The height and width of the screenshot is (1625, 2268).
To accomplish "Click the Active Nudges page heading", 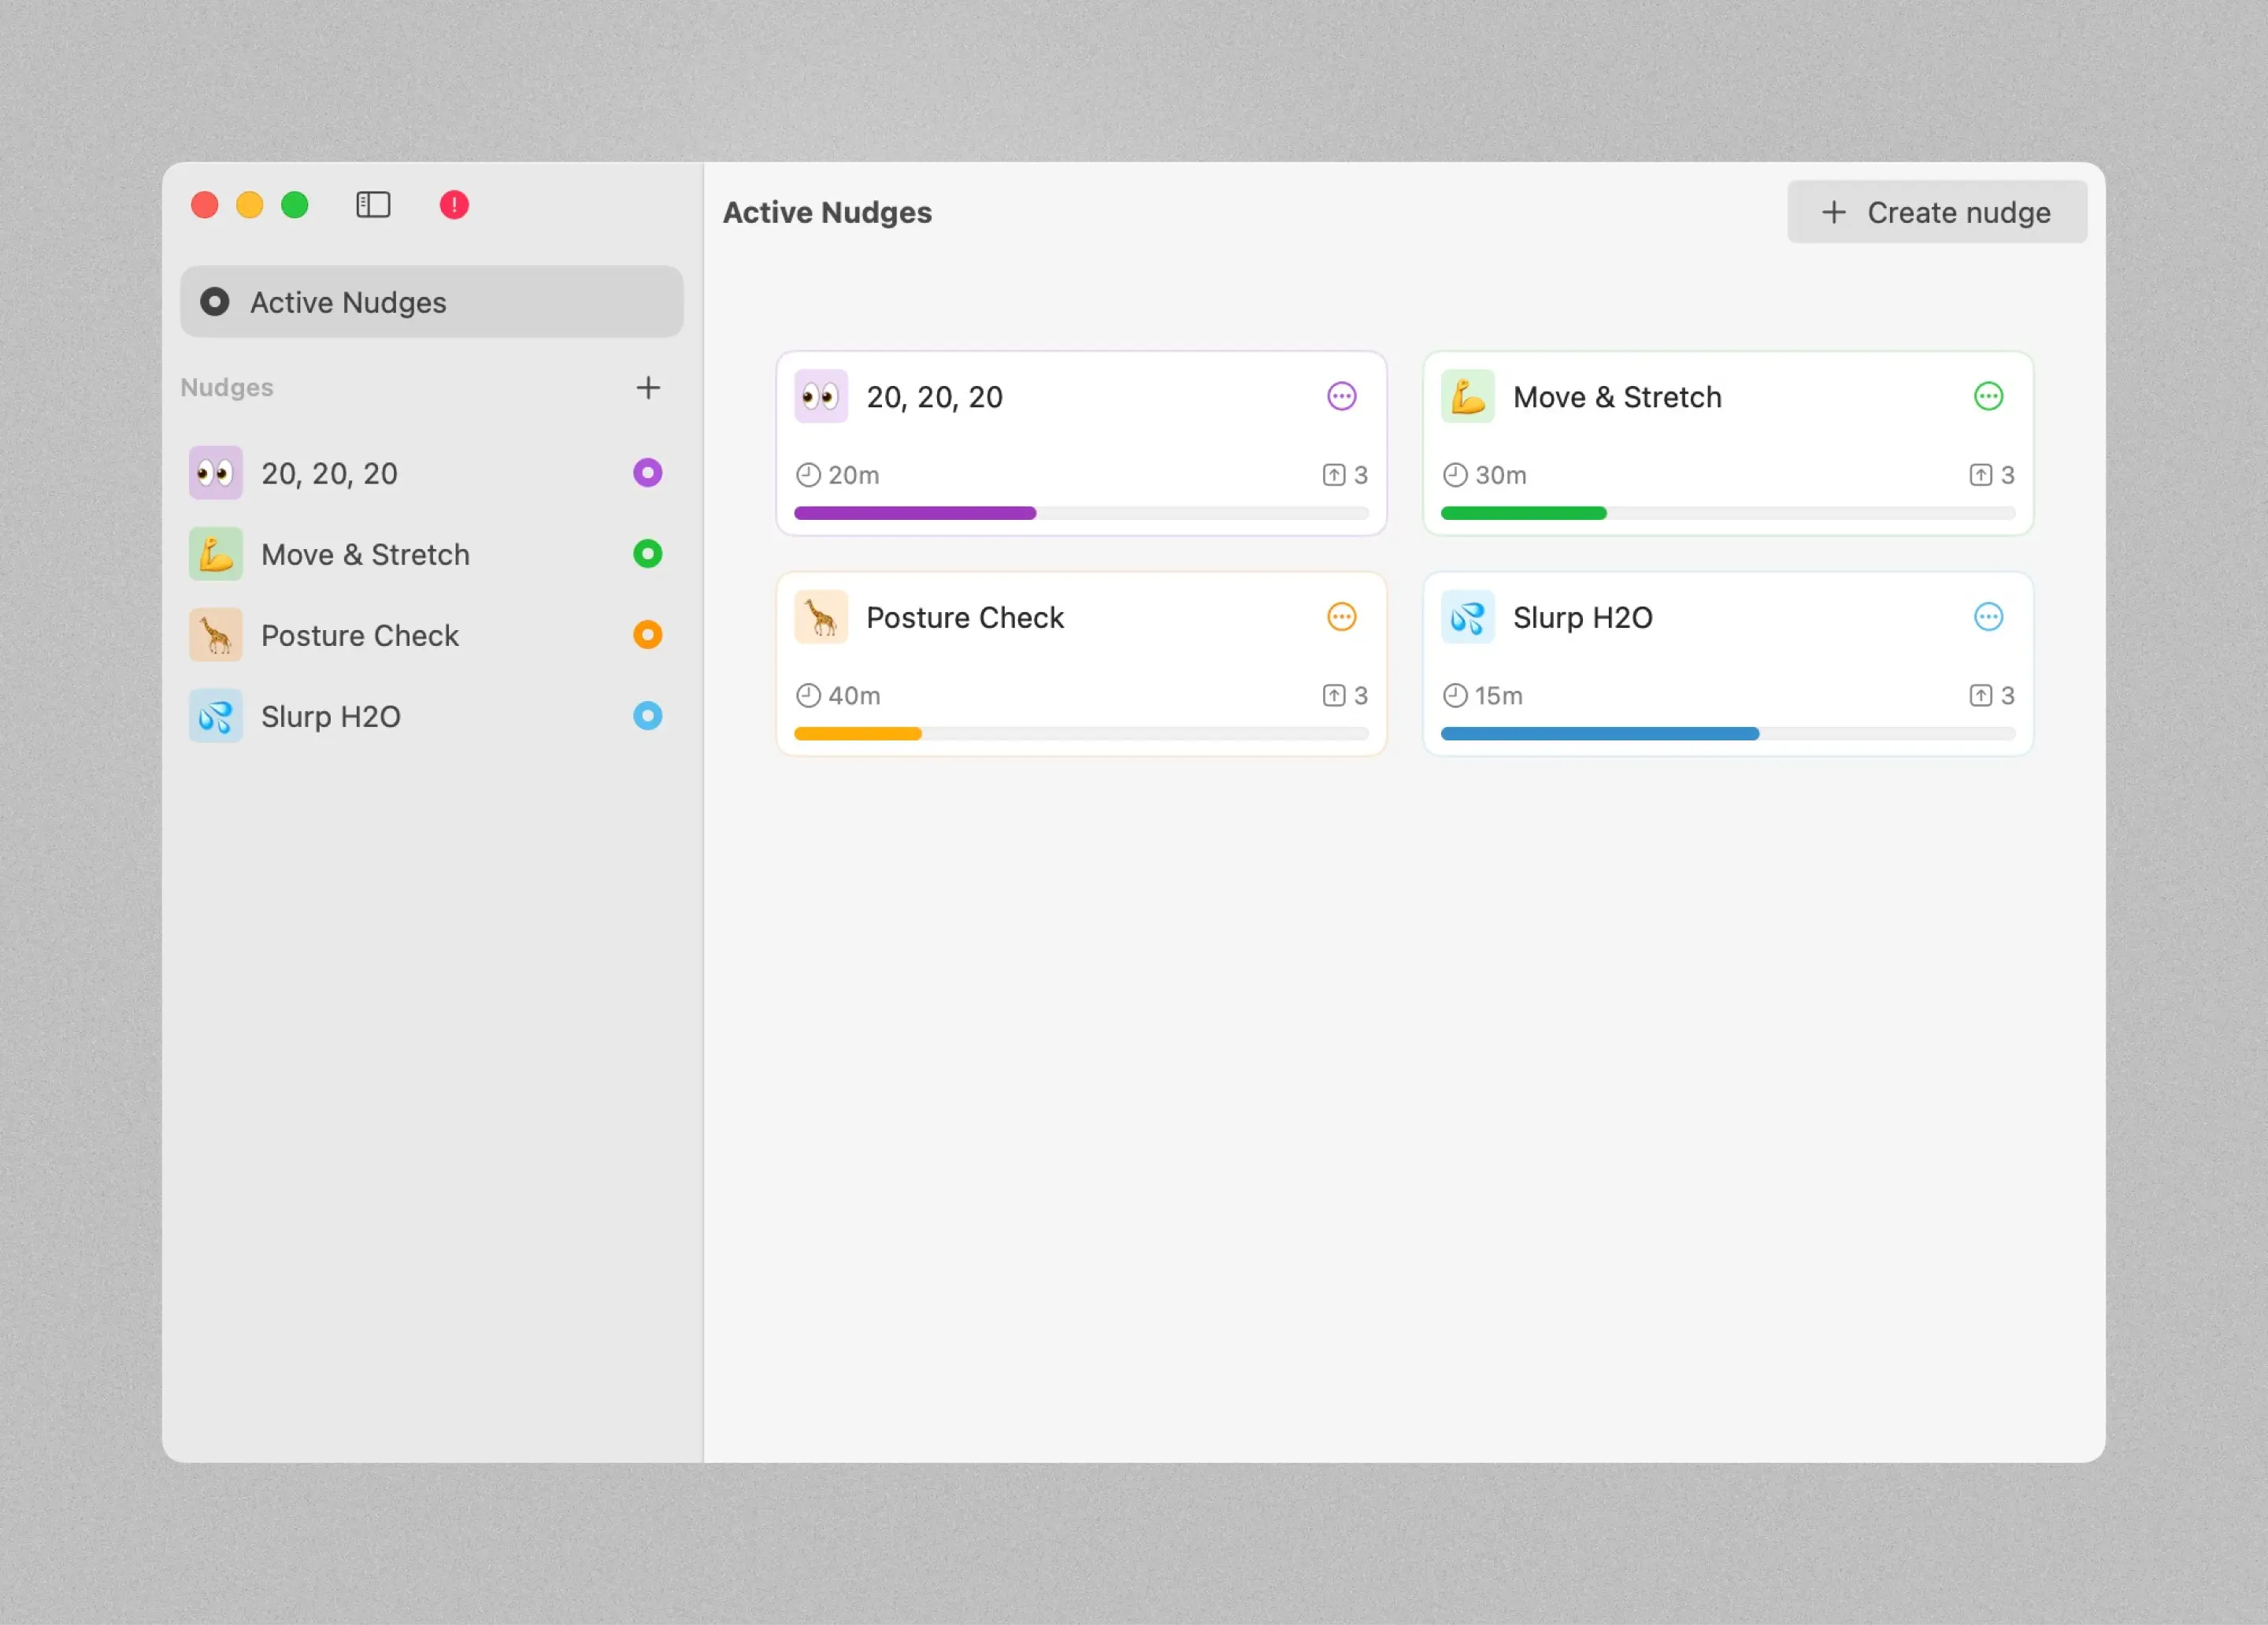I will pyautogui.click(x=827, y=213).
